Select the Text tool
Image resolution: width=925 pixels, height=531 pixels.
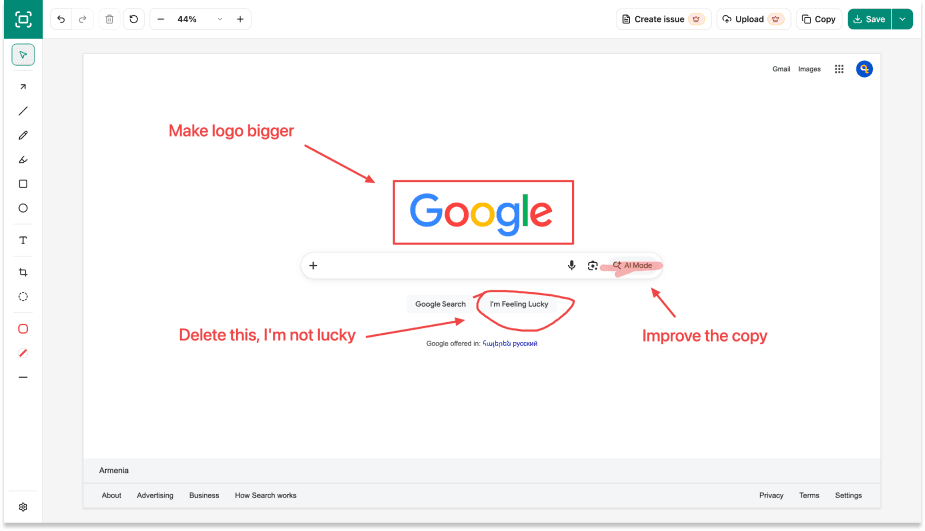pos(23,240)
